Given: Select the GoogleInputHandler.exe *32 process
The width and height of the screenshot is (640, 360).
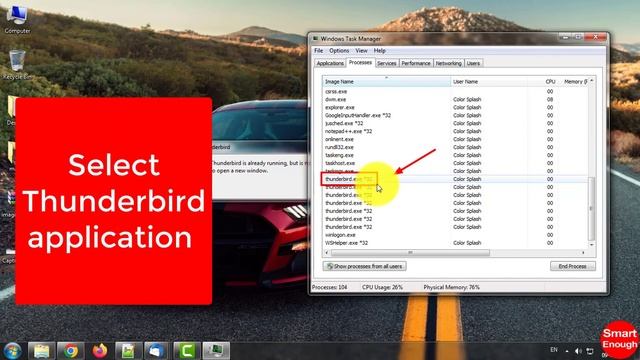Looking at the screenshot, I should click(455, 115).
